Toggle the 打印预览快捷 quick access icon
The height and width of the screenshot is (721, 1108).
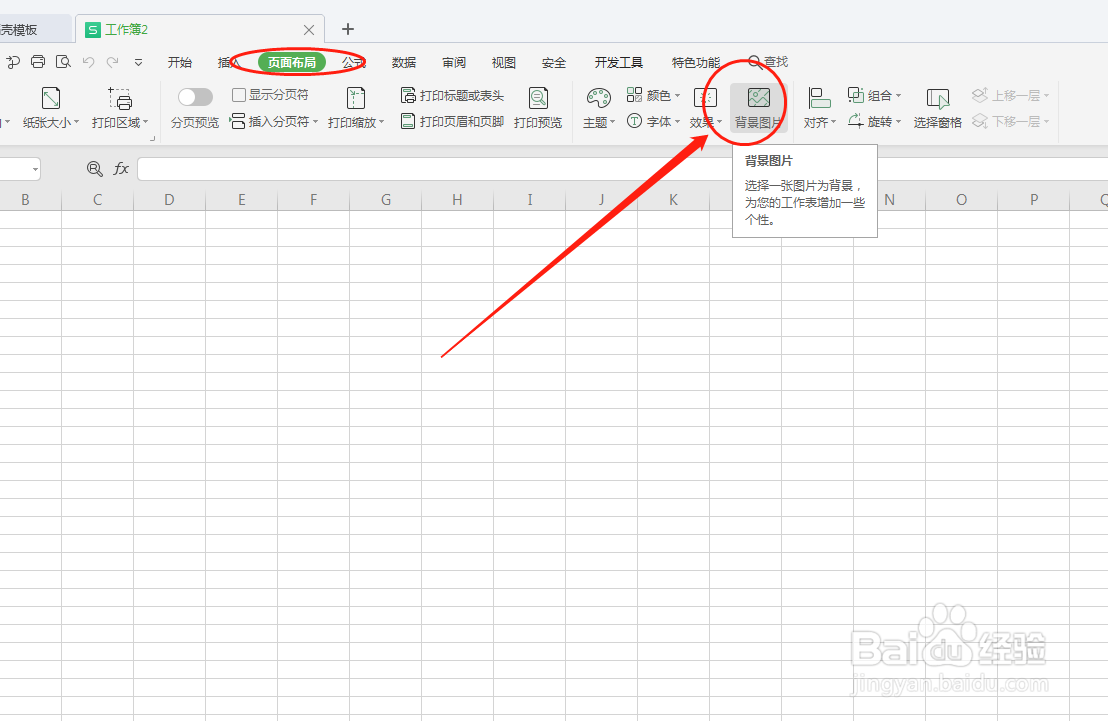pos(62,61)
